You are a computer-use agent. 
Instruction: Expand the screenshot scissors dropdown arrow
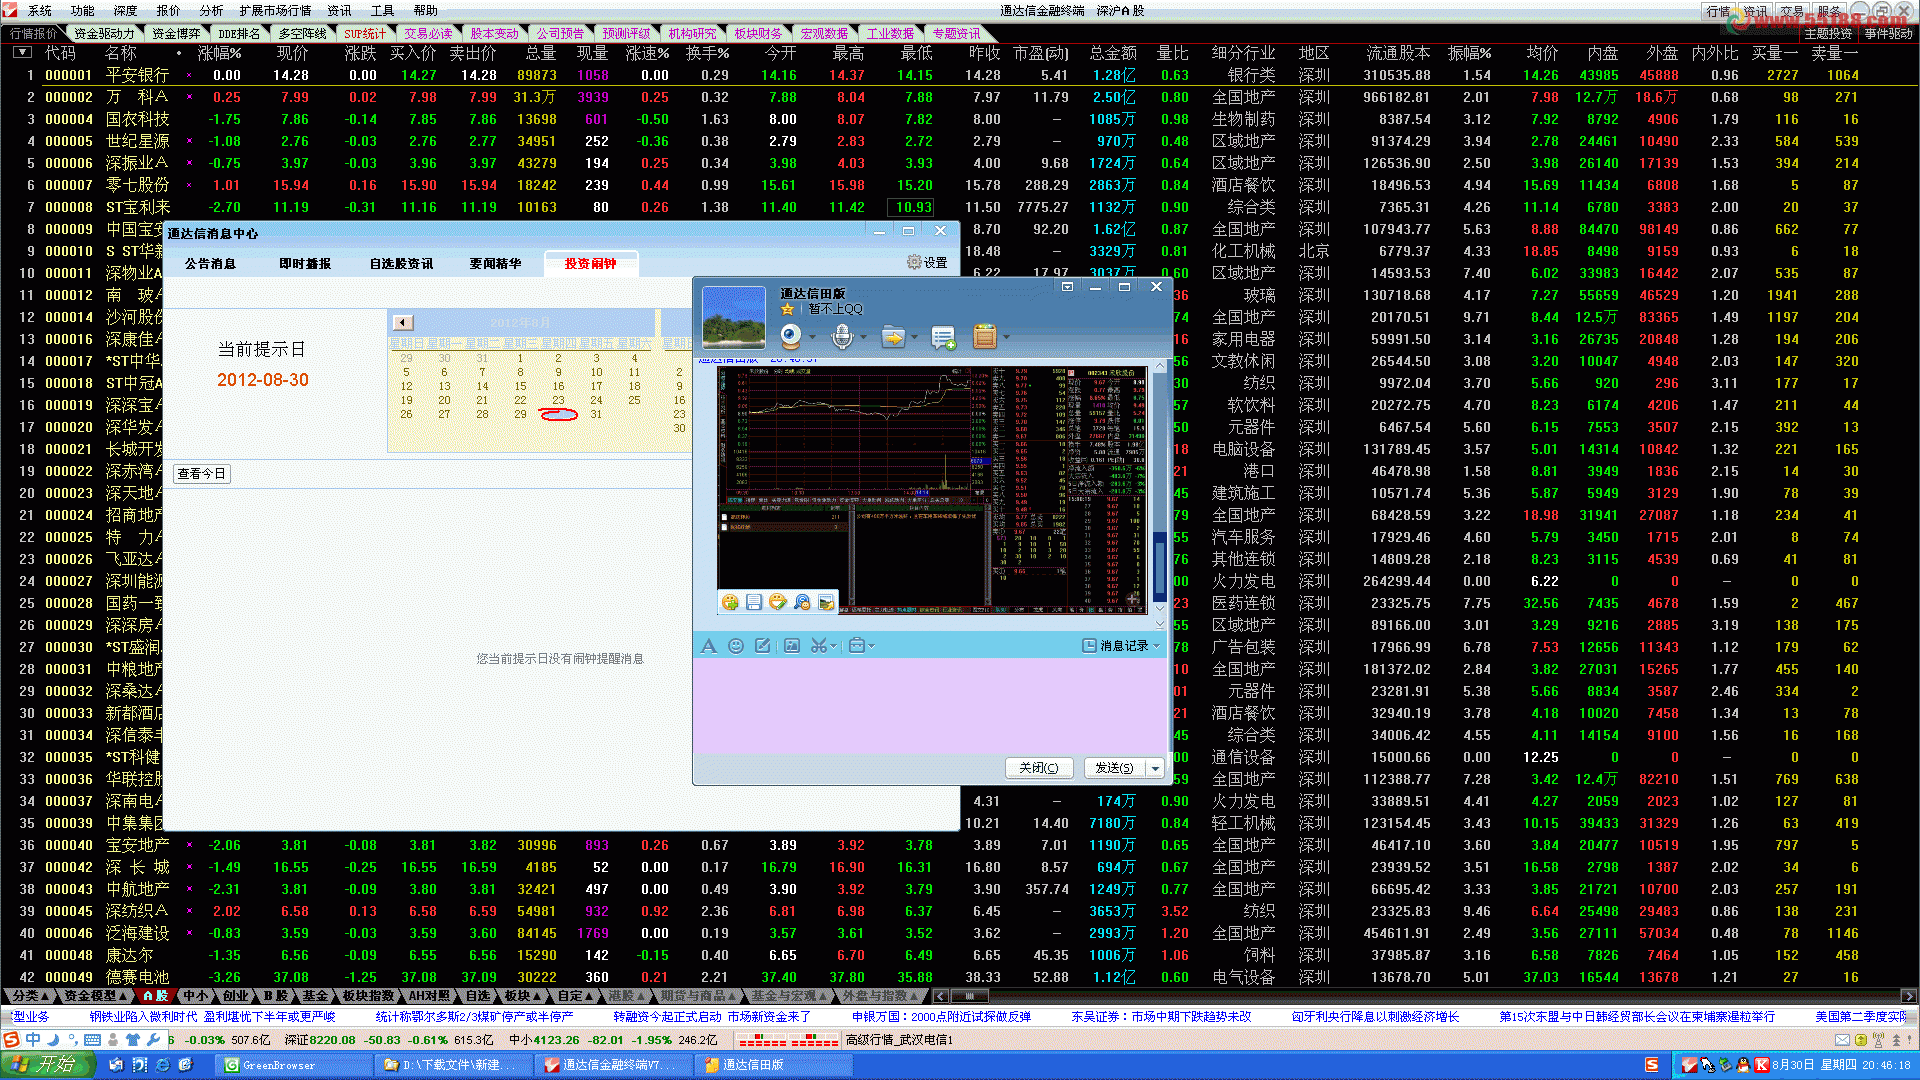coord(834,646)
